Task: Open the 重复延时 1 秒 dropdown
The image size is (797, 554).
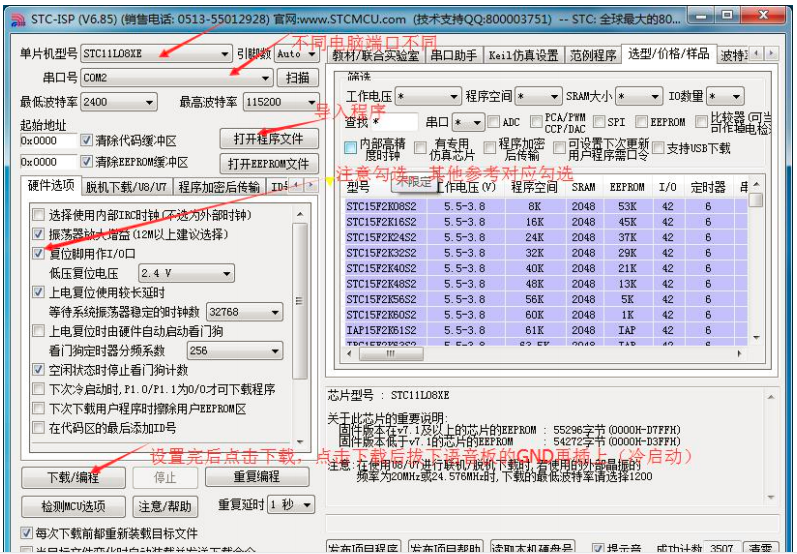Action: point(291,505)
